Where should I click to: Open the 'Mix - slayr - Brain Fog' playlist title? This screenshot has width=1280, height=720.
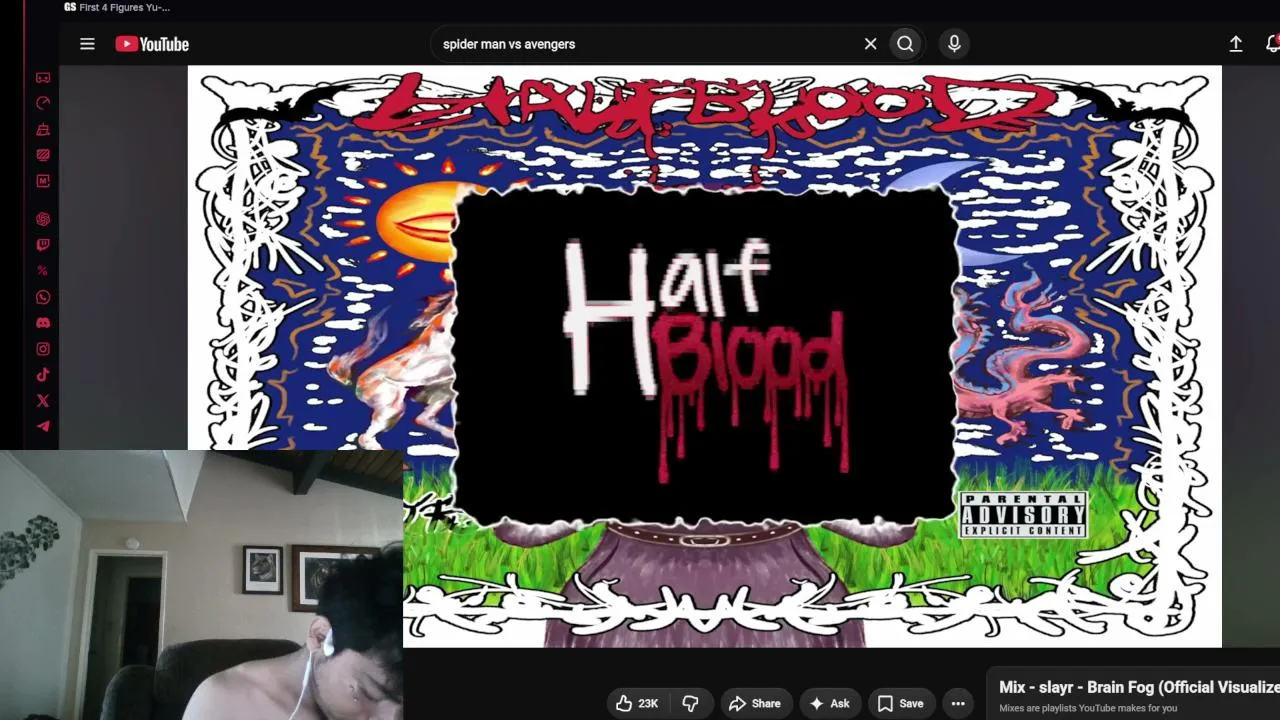tap(1139, 687)
